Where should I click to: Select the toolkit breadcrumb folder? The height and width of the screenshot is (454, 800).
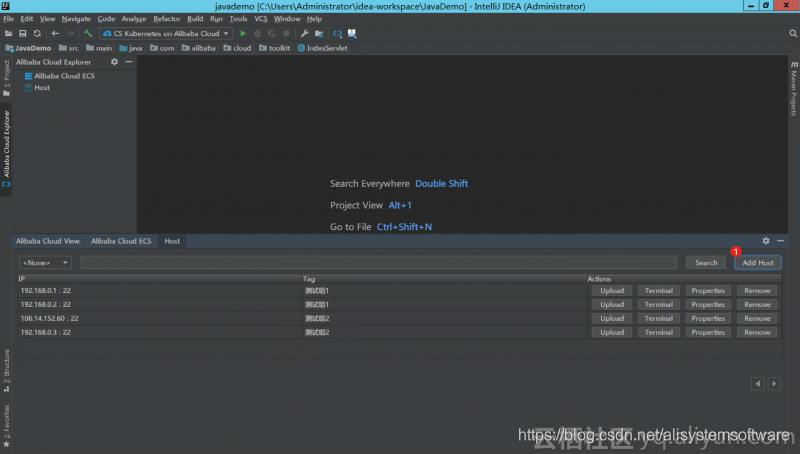(274, 48)
